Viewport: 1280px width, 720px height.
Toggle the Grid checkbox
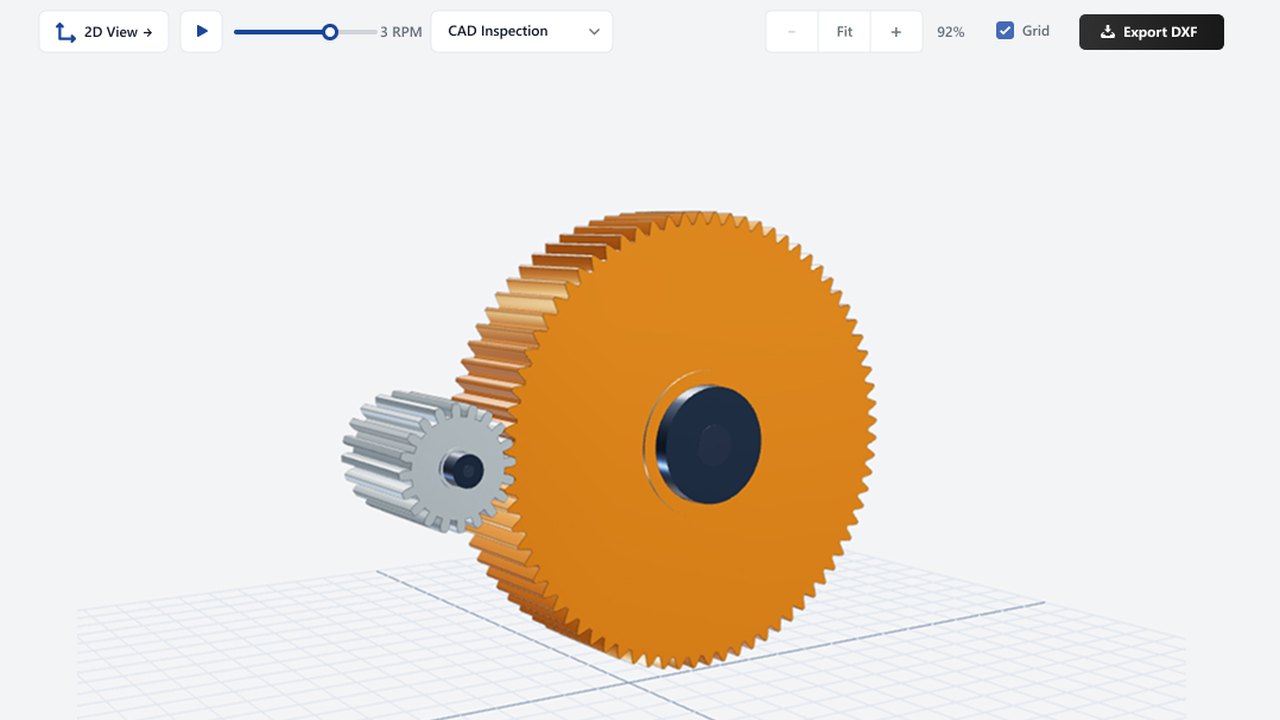click(x=1005, y=31)
